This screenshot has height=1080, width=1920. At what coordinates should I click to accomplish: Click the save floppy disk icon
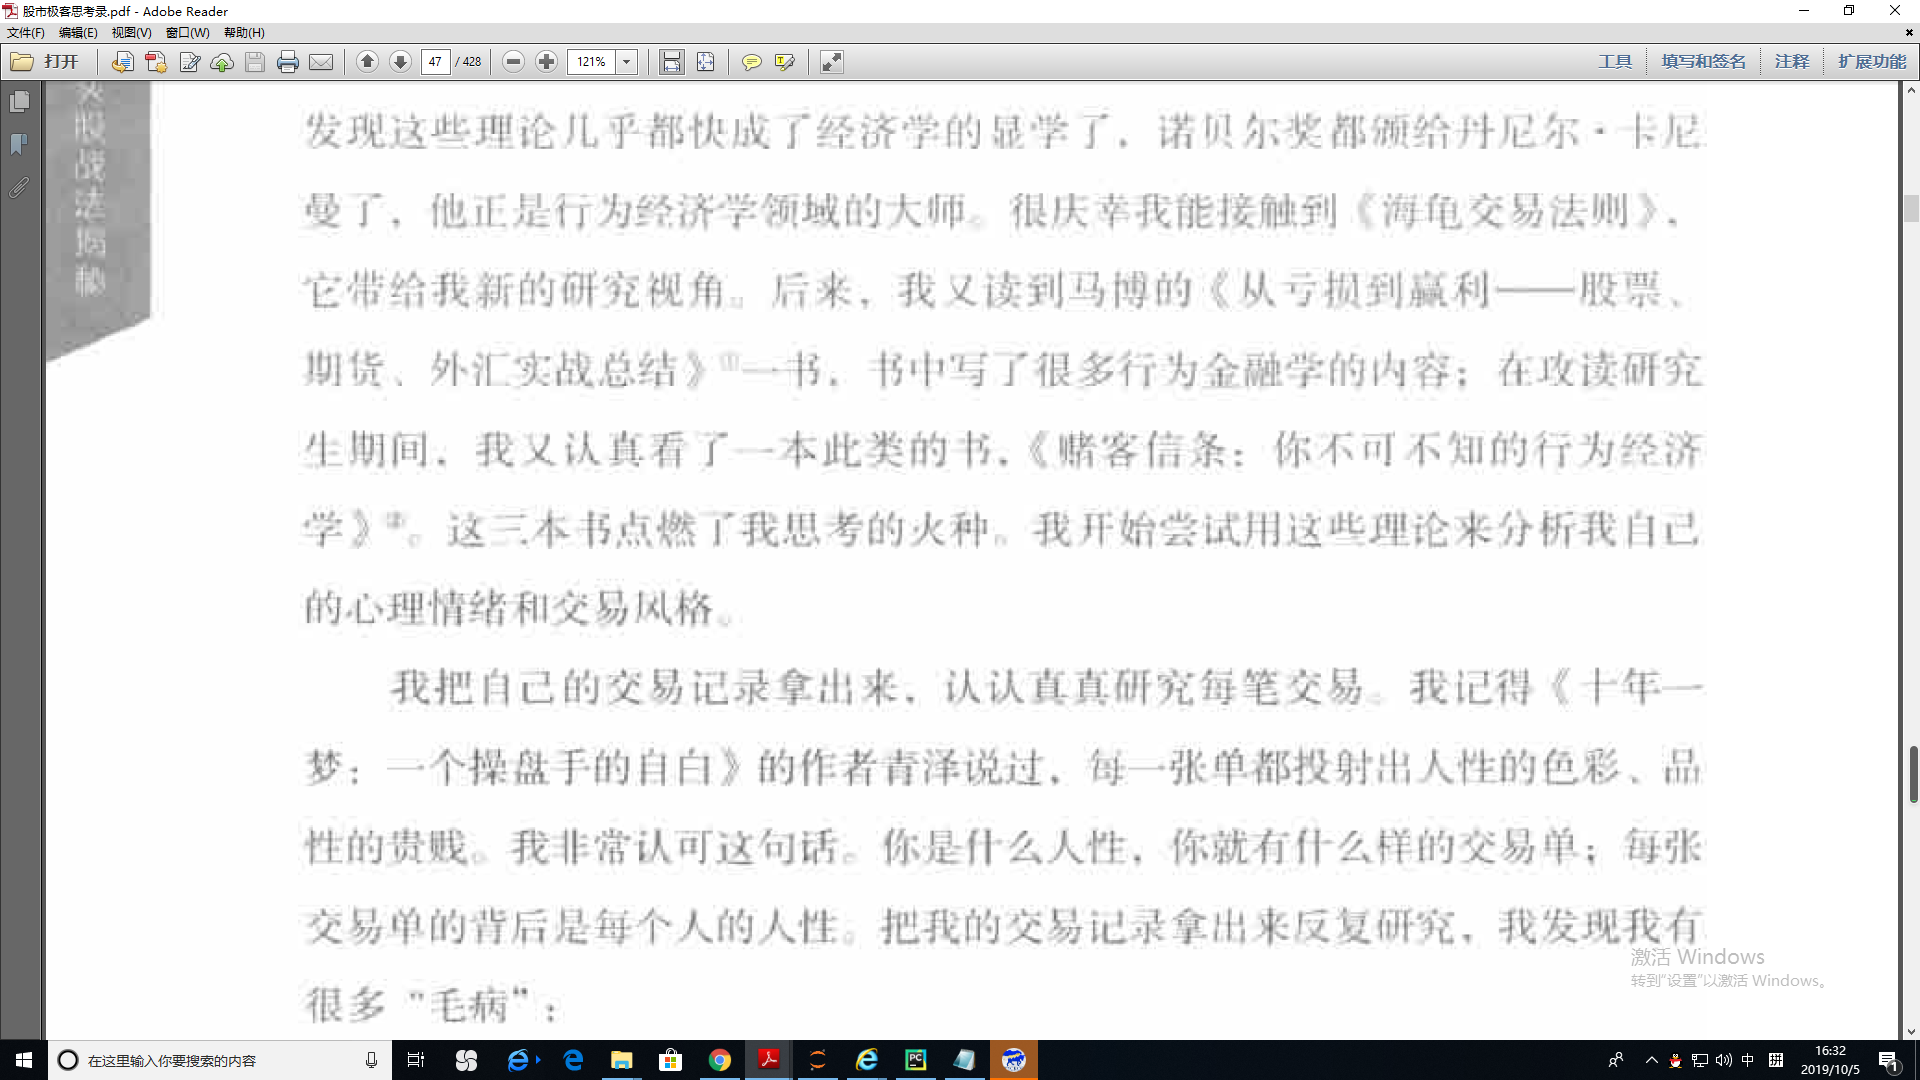coord(255,62)
